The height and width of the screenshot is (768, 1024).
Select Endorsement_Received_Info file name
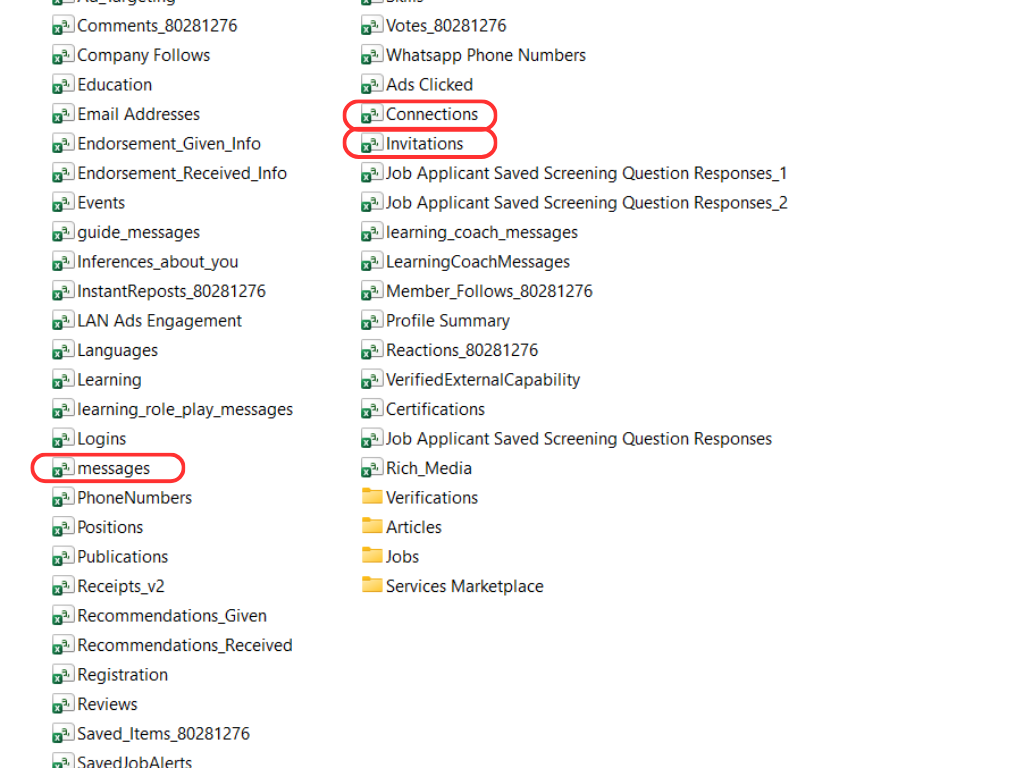182,173
